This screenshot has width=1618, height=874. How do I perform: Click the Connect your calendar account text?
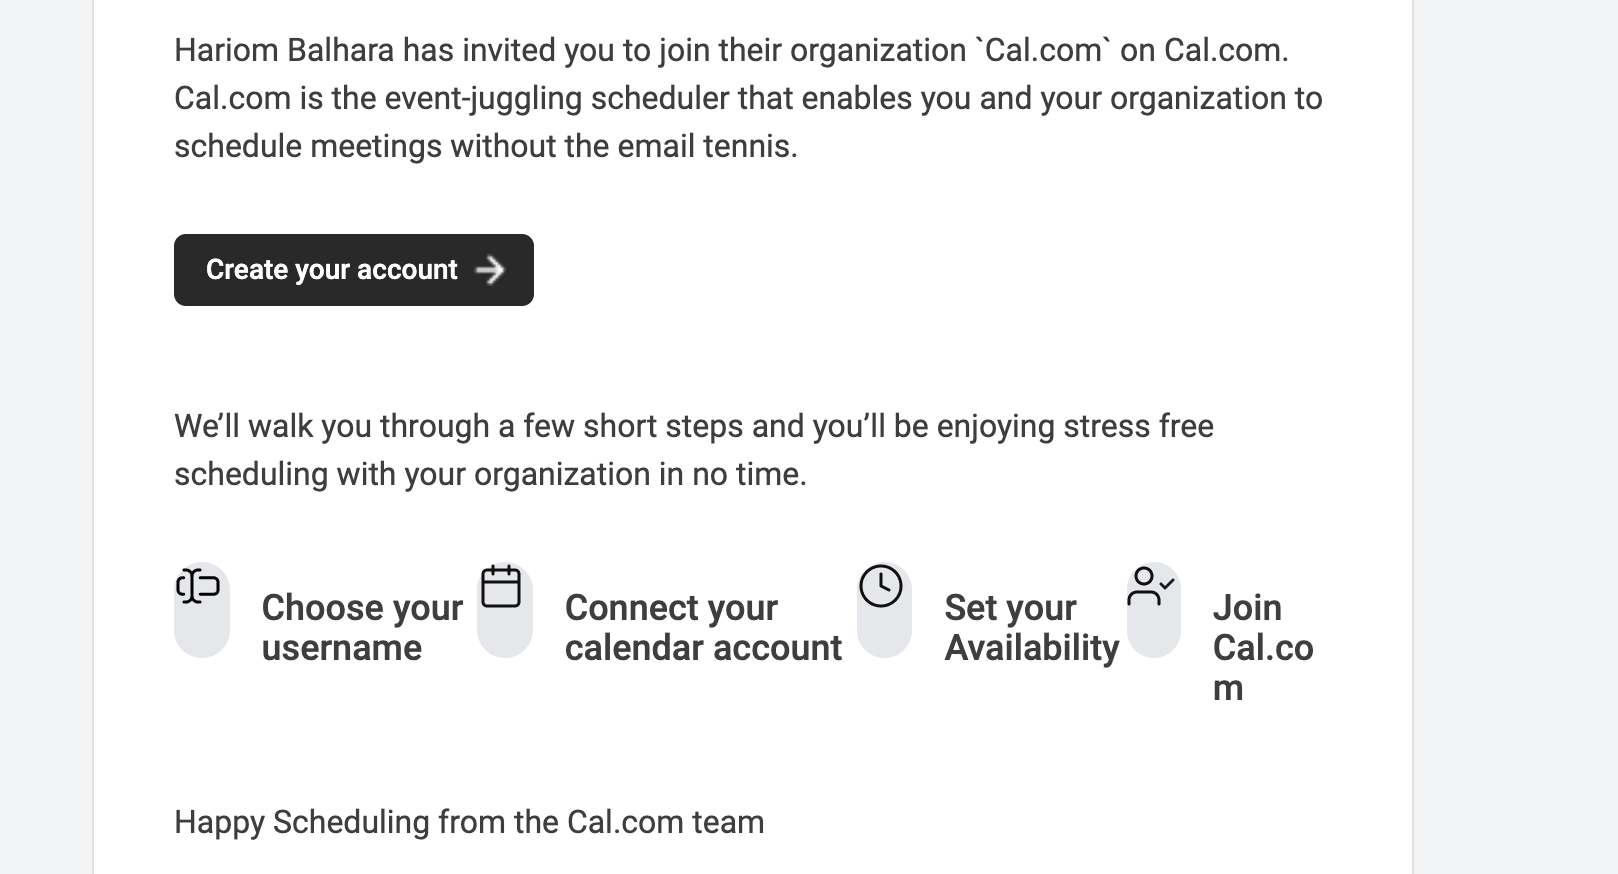pyautogui.click(x=703, y=626)
